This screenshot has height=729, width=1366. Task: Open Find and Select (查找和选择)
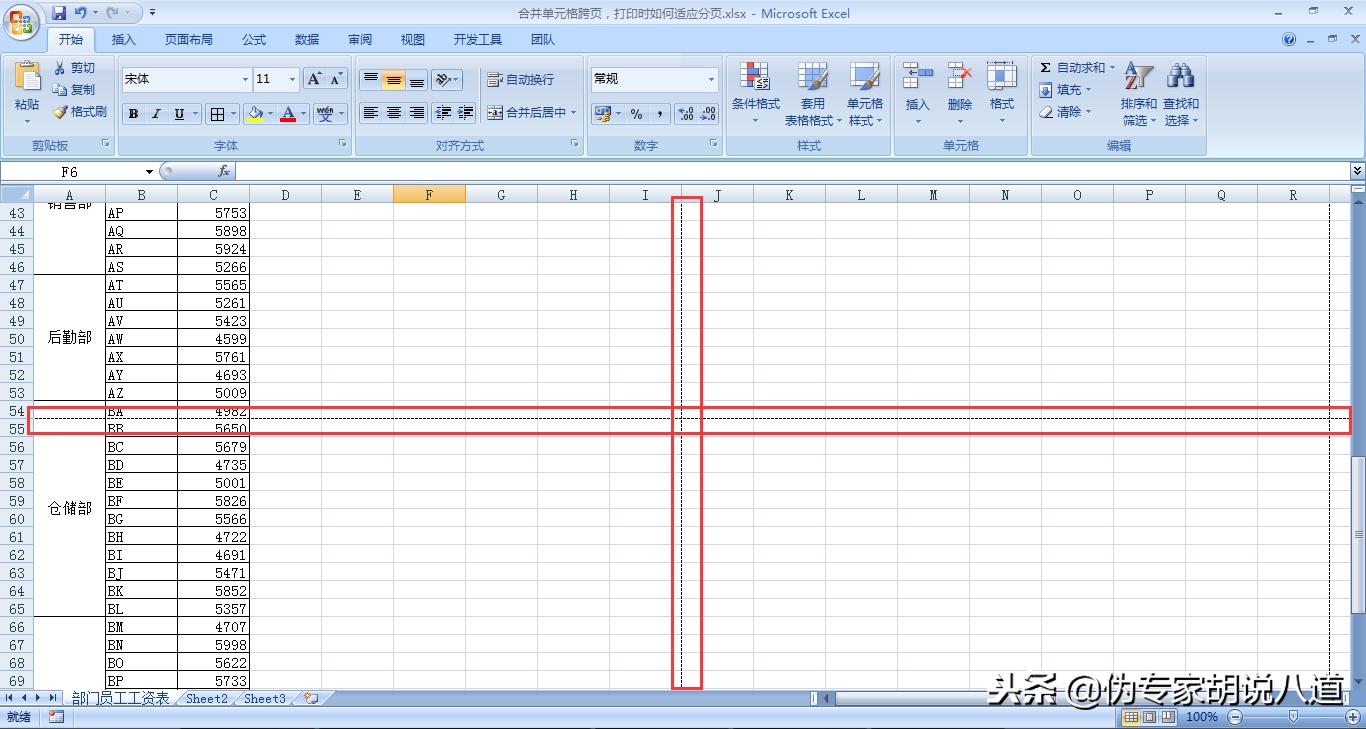coord(1180,93)
